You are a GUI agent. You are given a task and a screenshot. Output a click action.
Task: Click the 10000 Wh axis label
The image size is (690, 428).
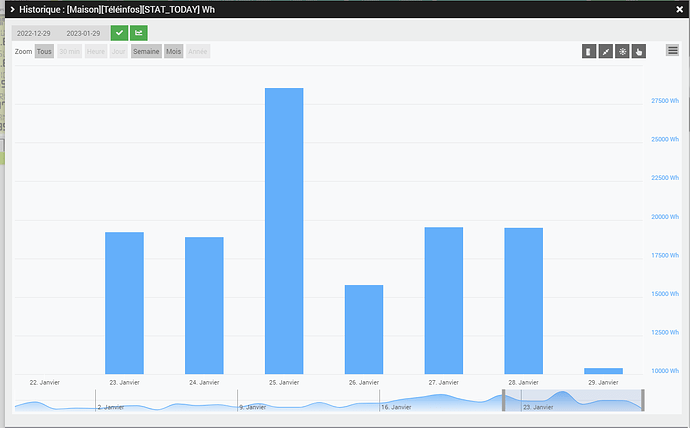click(665, 371)
